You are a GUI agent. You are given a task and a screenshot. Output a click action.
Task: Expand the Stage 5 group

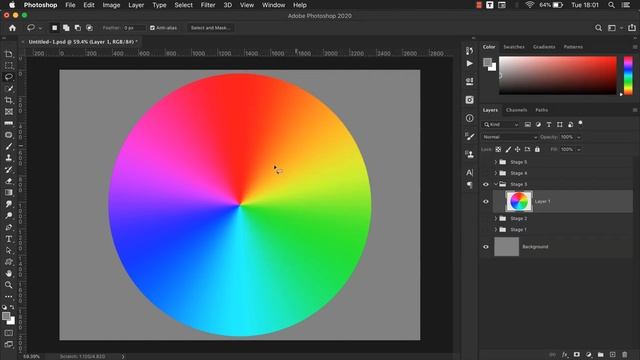click(x=496, y=162)
